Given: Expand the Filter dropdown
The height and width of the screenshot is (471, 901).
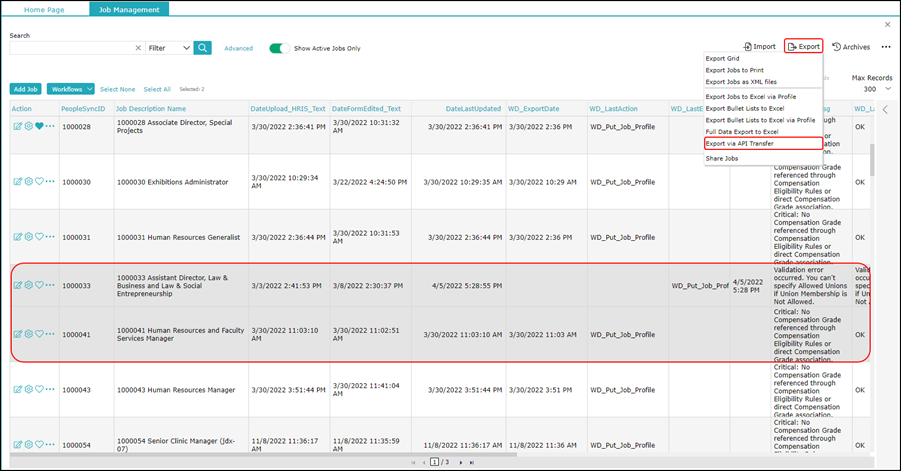Looking at the screenshot, I should (168, 48).
